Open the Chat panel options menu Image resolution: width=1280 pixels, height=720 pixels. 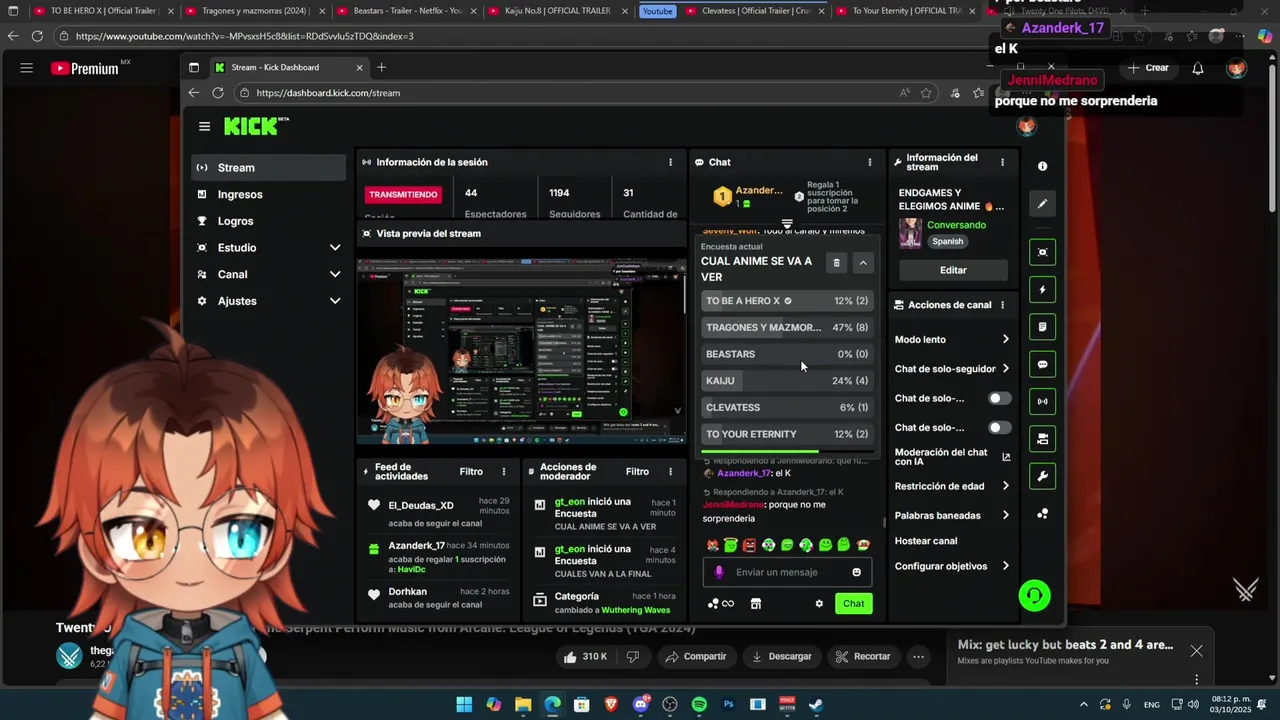pyautogui.click(x=869, y=162)
